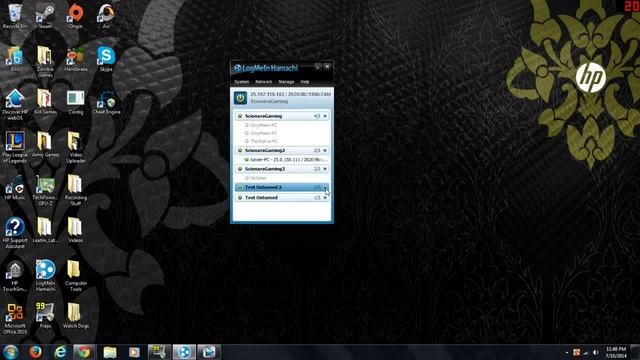Launch Internet Explorer from the taskbar
This screenshot has height=360, width=640.
[x=60, y=352]
